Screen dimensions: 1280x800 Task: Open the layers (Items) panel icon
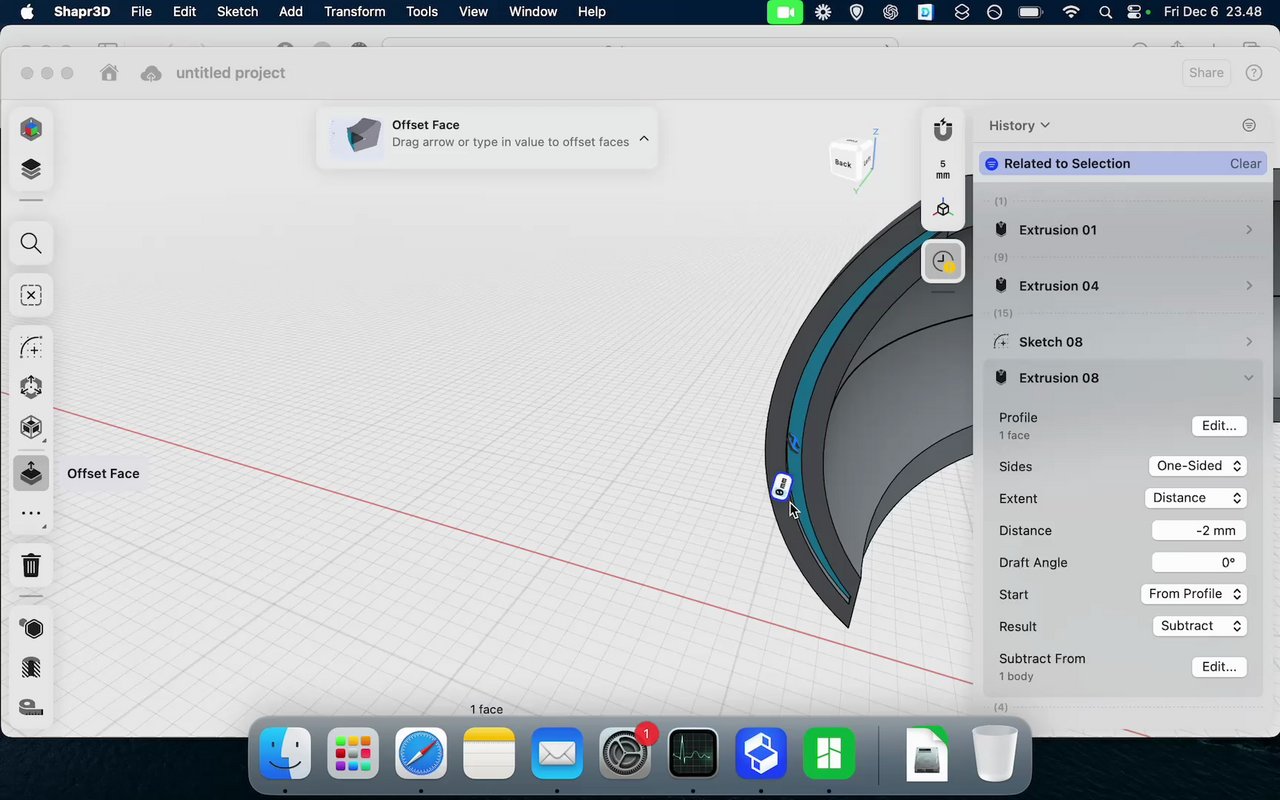click(x=31, y=169)
